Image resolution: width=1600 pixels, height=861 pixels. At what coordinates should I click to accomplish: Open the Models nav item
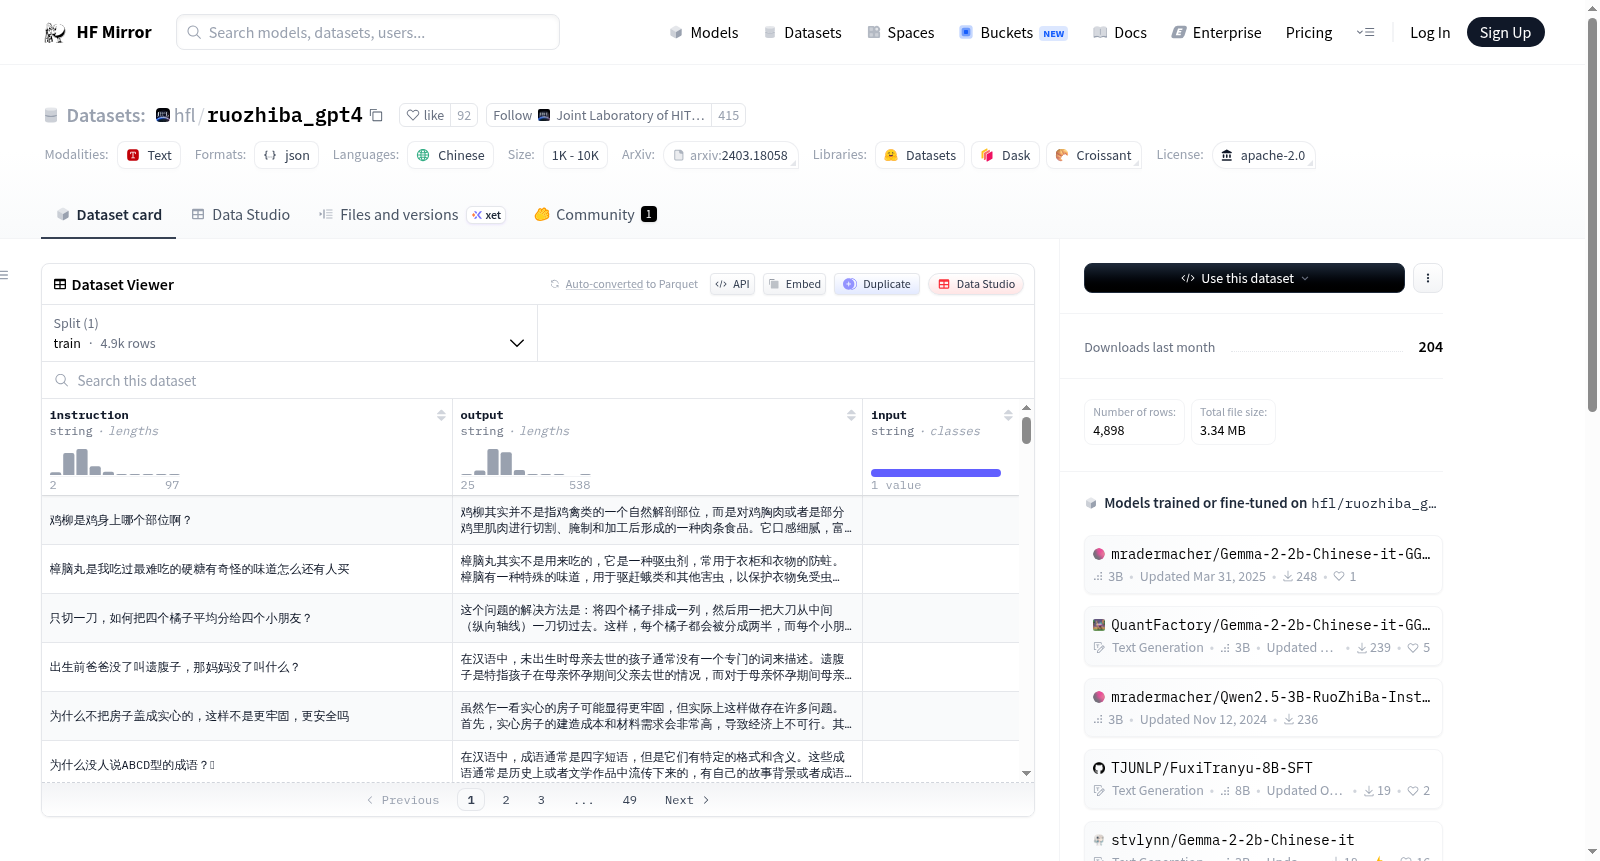[704, 32]
